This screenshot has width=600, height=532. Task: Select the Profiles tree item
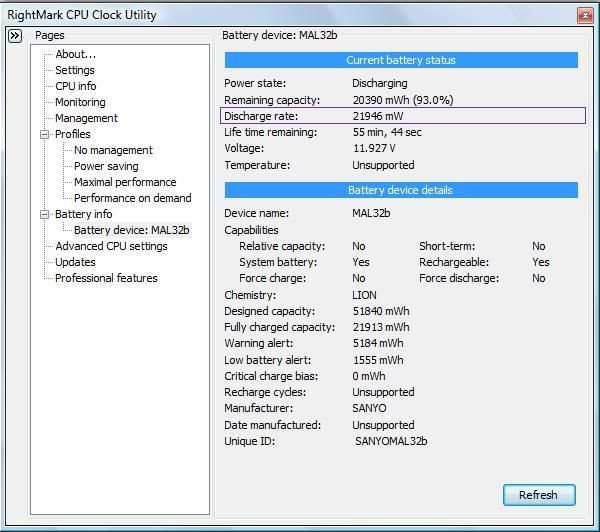point(73,134)
